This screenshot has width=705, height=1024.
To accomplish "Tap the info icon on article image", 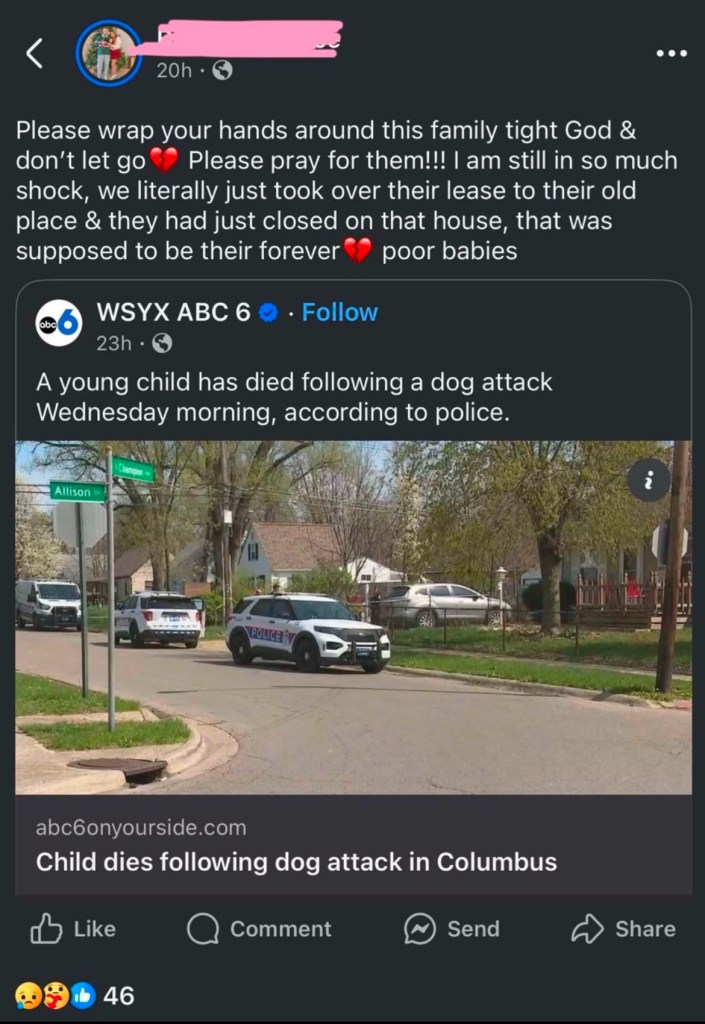I will click(649, 481).
